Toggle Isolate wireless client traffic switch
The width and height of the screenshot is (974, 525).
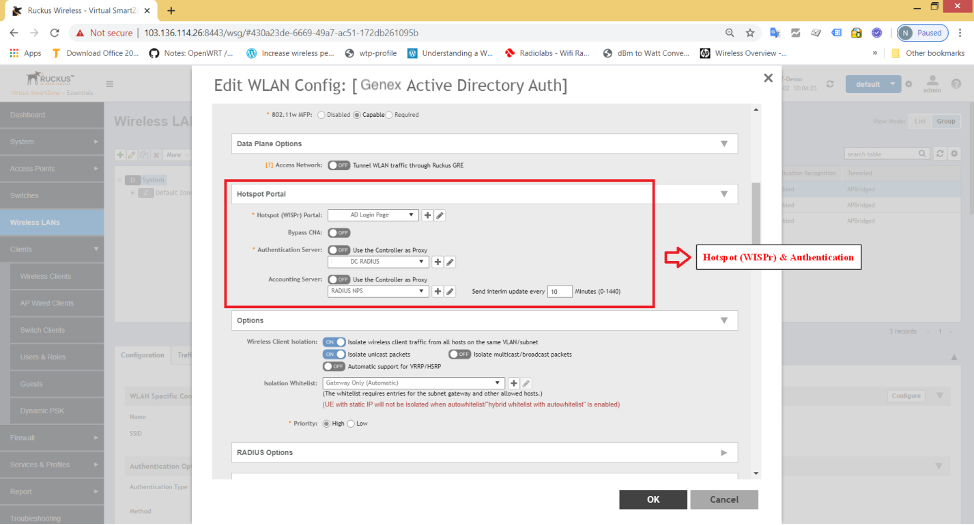point(334,342)
